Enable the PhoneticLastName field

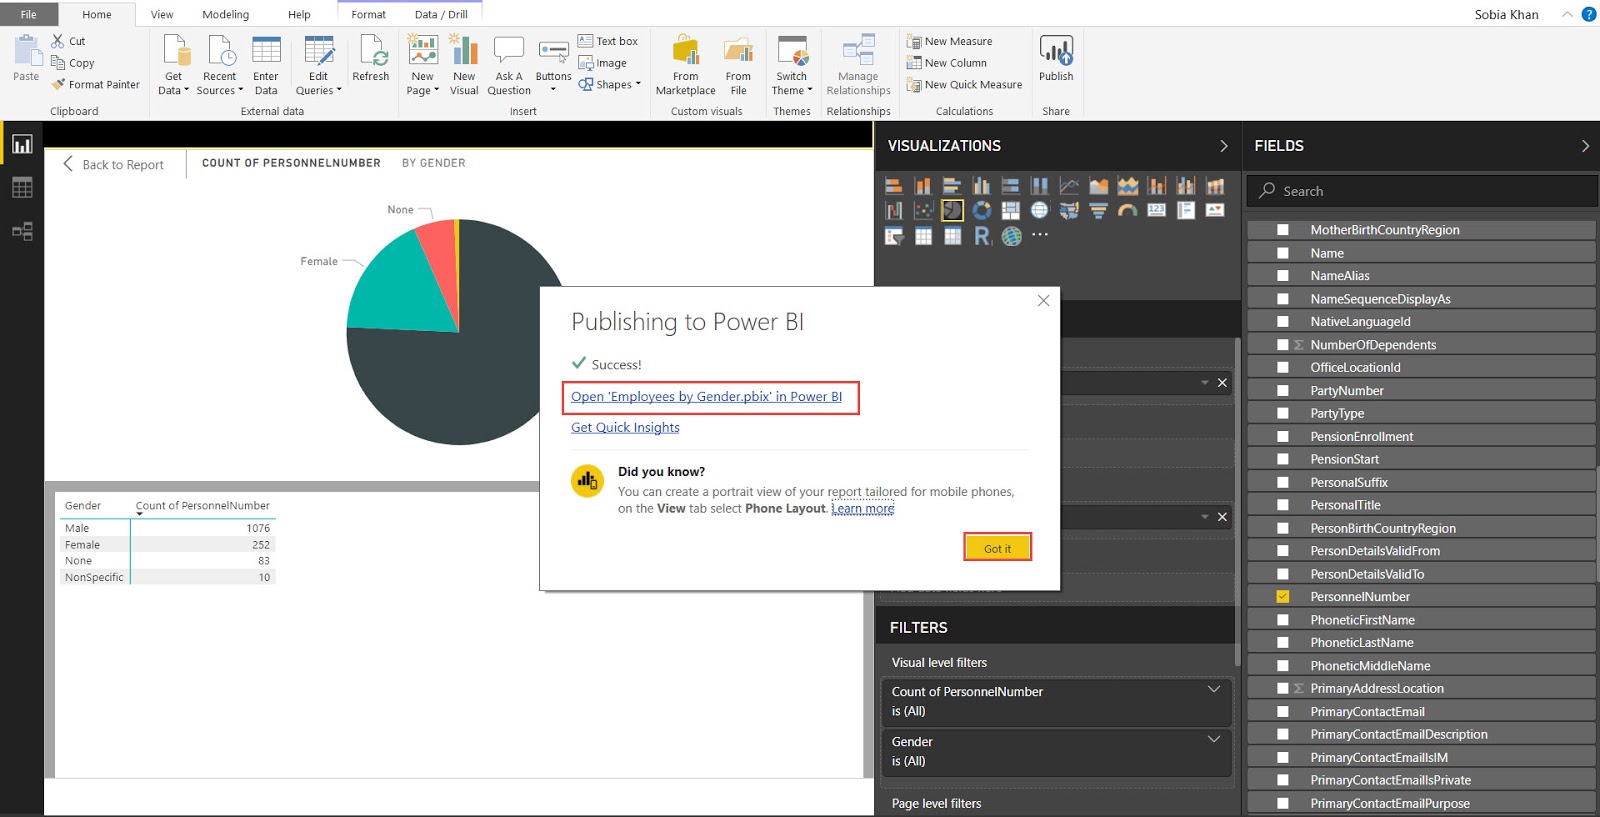pyautogui.click(x=1283, y=643)
